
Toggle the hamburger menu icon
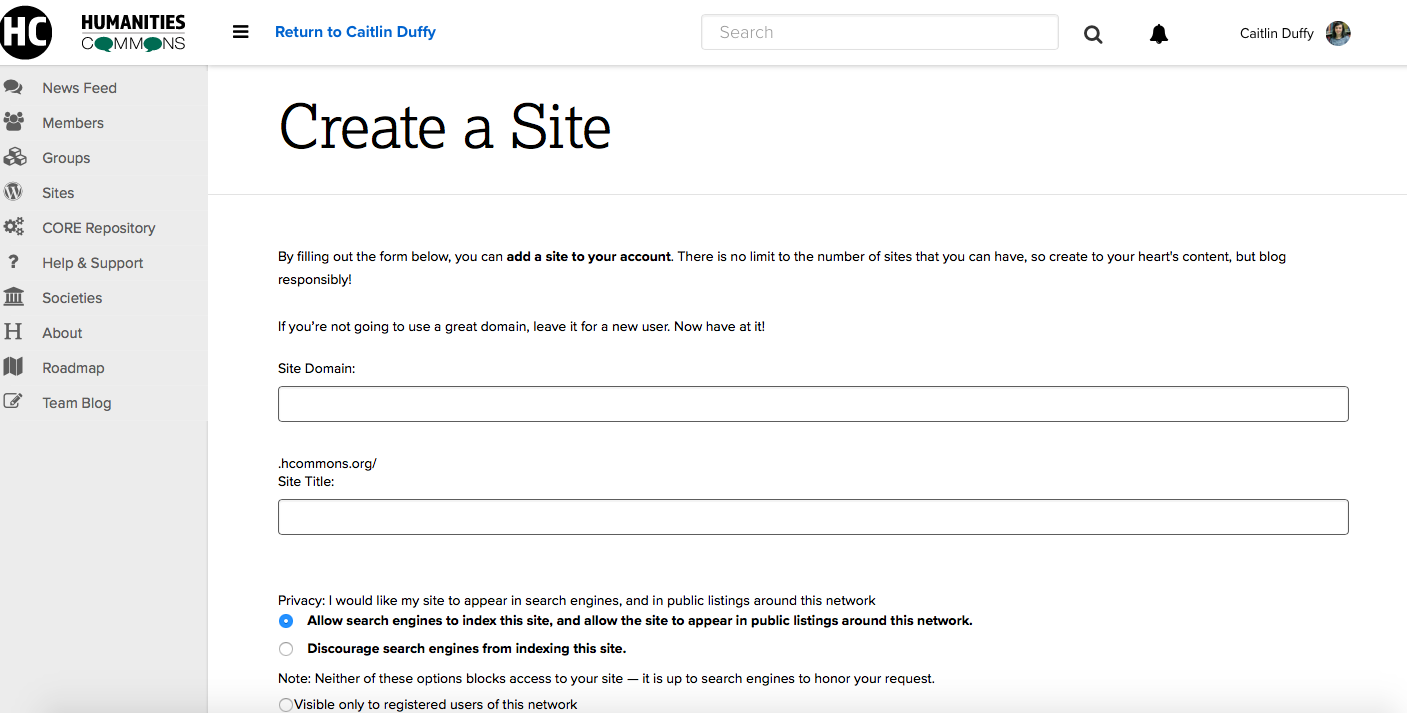[x=240, y=32]
